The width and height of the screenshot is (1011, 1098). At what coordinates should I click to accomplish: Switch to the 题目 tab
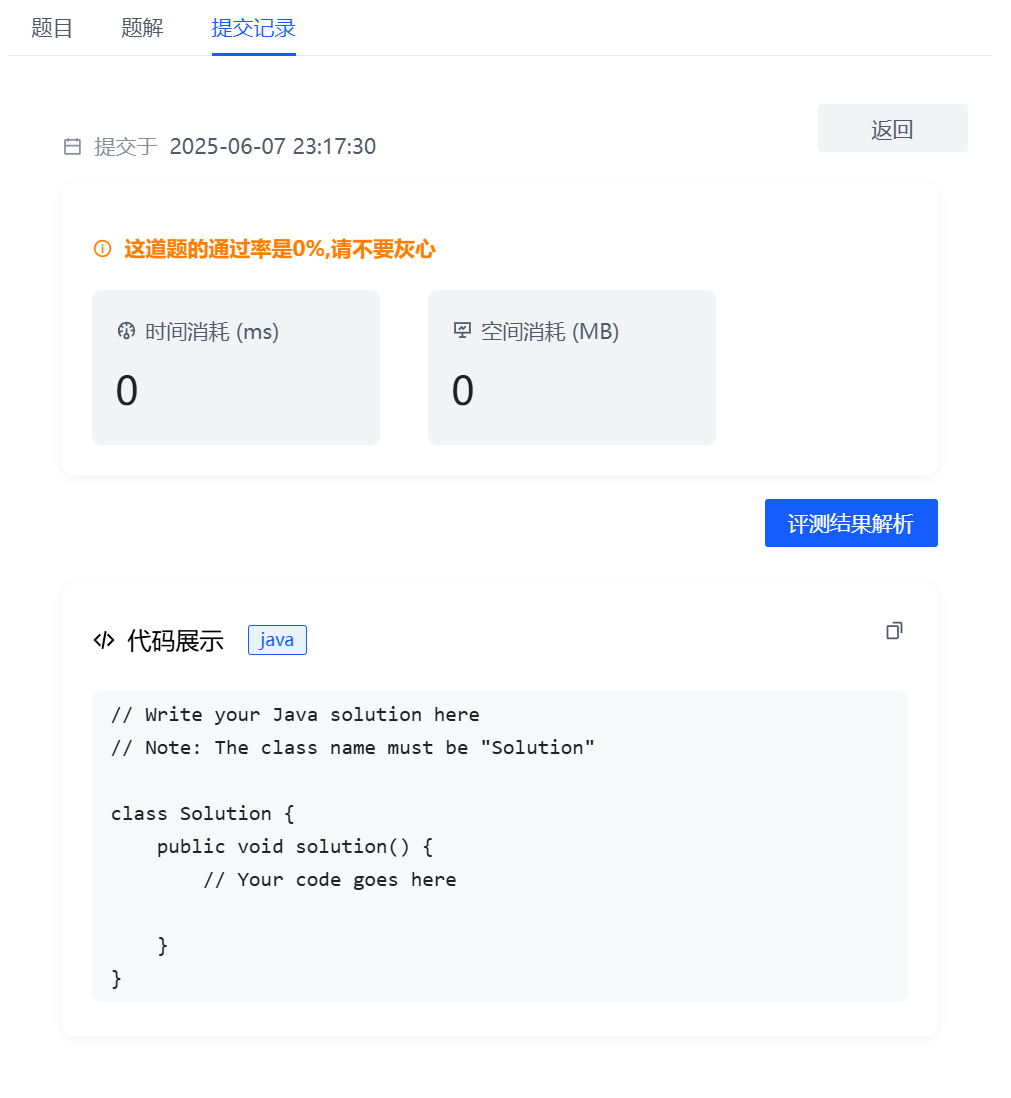coord(53,27)
